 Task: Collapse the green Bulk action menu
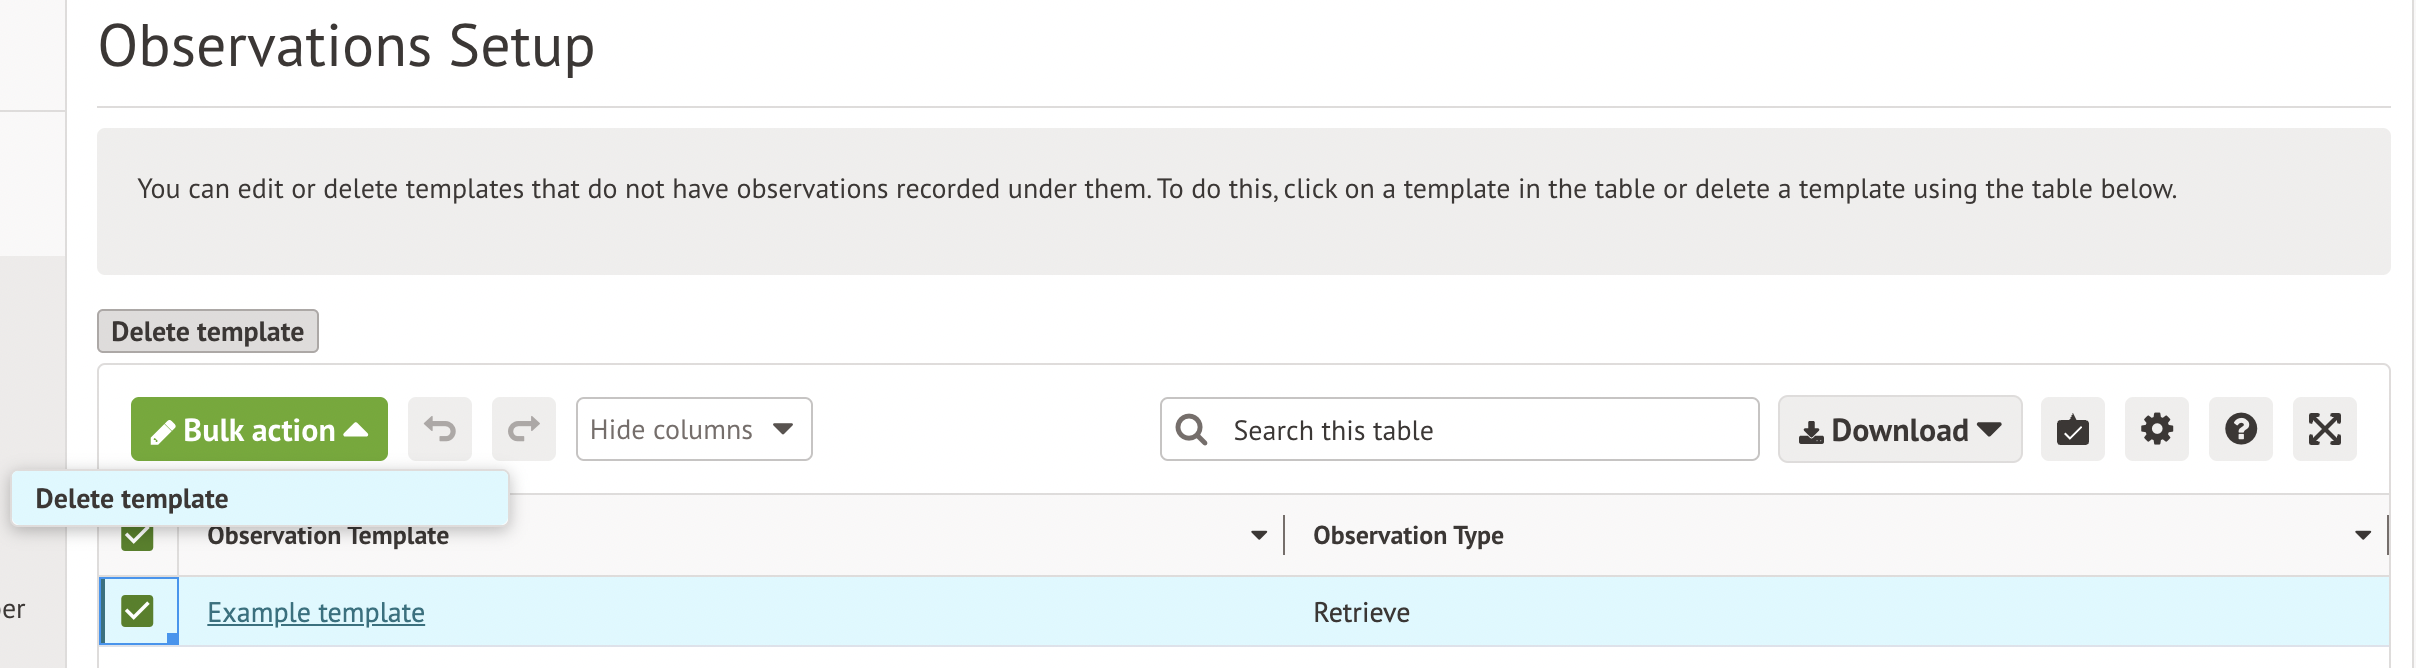259,429
